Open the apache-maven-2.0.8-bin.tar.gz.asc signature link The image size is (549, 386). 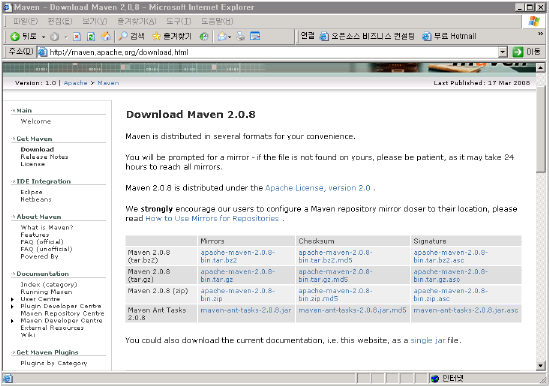pyautogui.click(x=450, y=276)
